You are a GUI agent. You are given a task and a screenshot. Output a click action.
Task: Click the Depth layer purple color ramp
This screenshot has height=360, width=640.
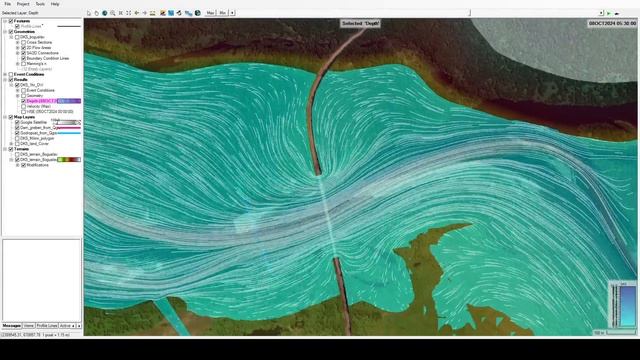click(x=69, y=101)
